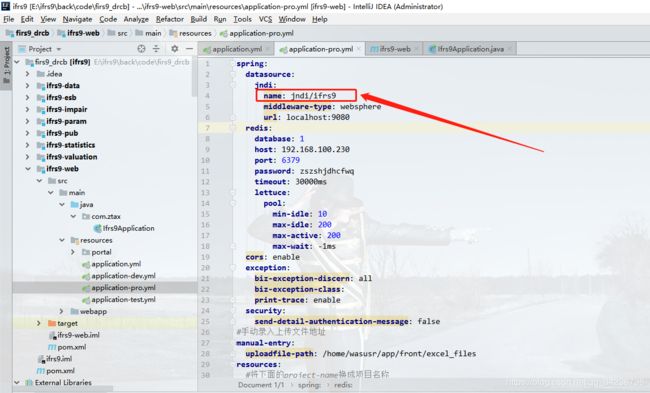The width and height of the screenshot is (650, 393).
Task: Switch to the Ifrs9Application.java editor tab
Action: pos(470,49)
